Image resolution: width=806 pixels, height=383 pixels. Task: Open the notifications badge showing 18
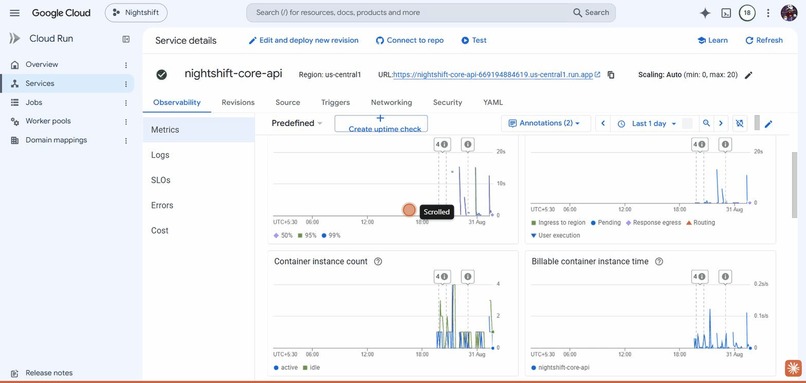click(x=747, y=13)
